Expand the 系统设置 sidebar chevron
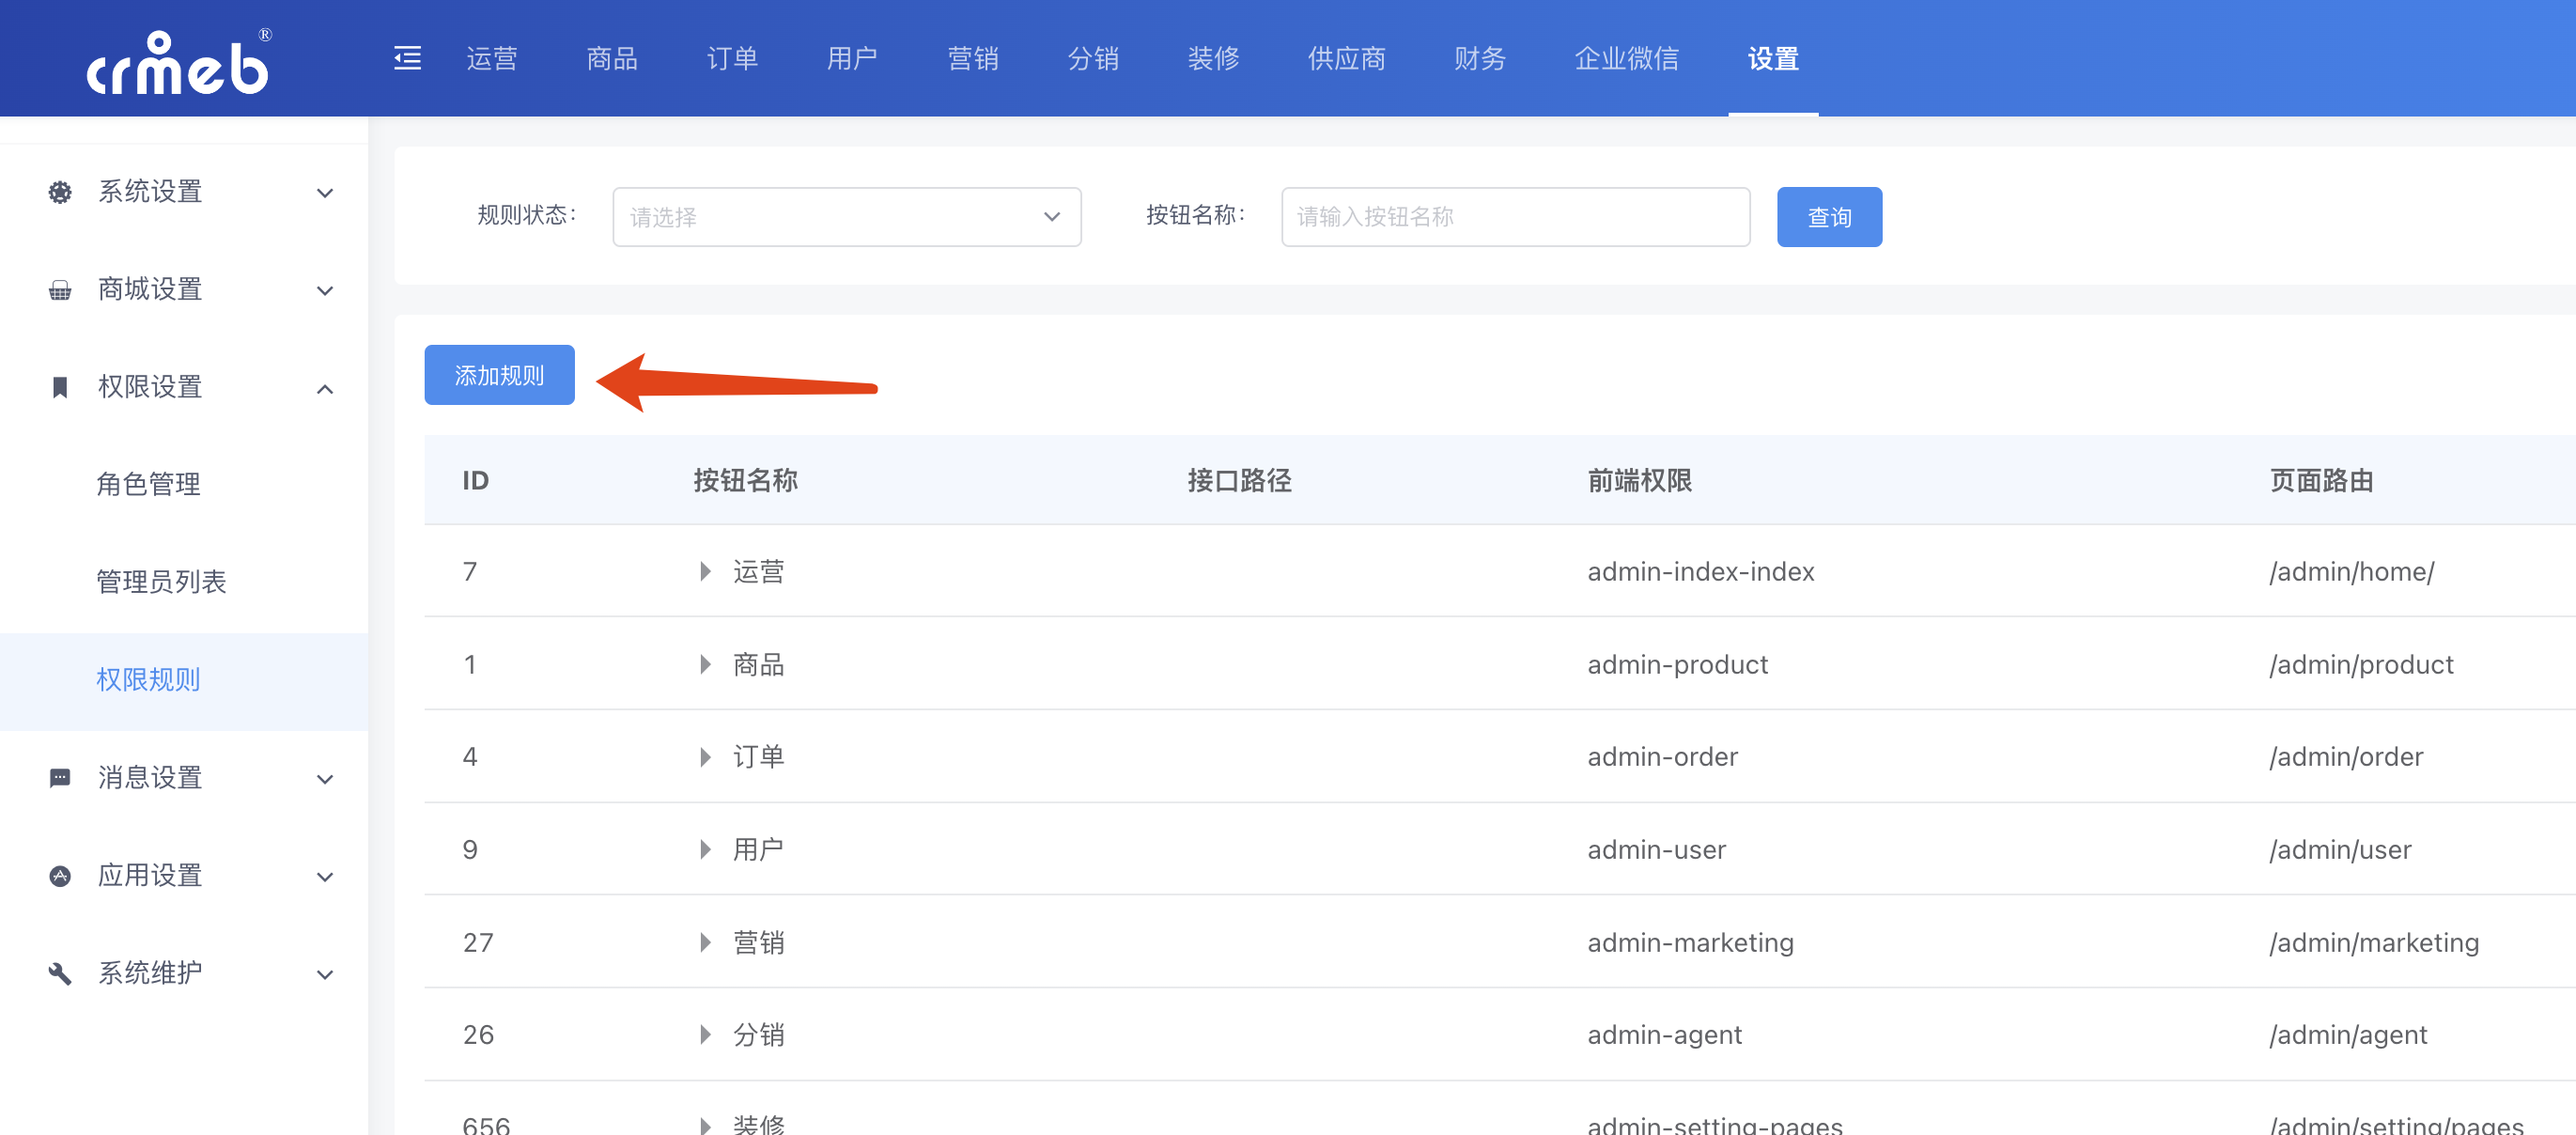This screenshot has width=2576, height=1135. (x=325, y=193)
